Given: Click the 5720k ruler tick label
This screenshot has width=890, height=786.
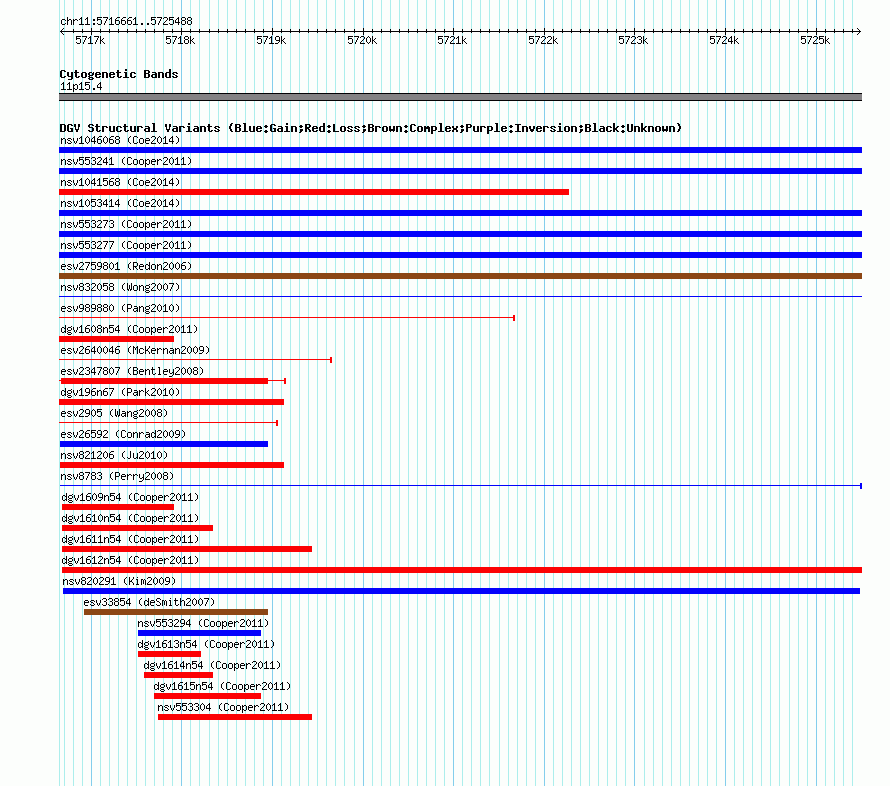Looking at the screenshot, I should (x=362, y=40).
